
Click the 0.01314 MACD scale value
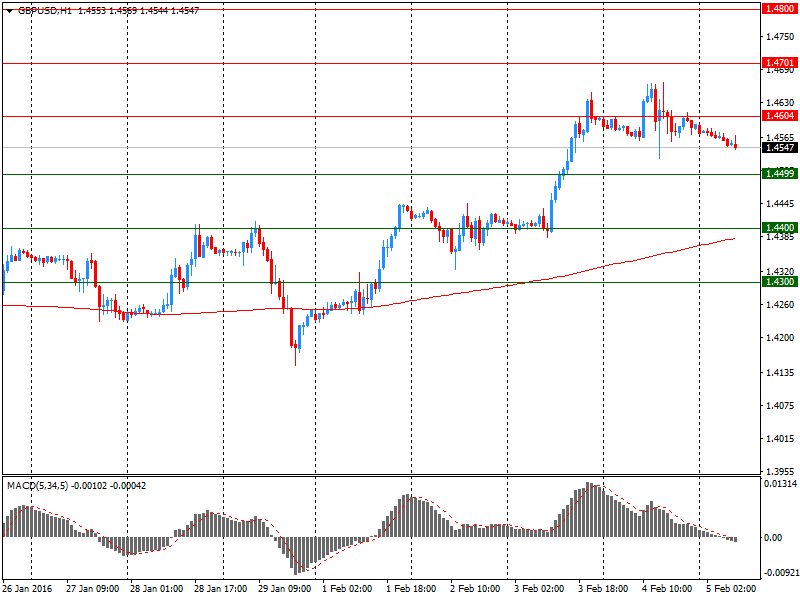pyautogui.click(x=781, y=484)
